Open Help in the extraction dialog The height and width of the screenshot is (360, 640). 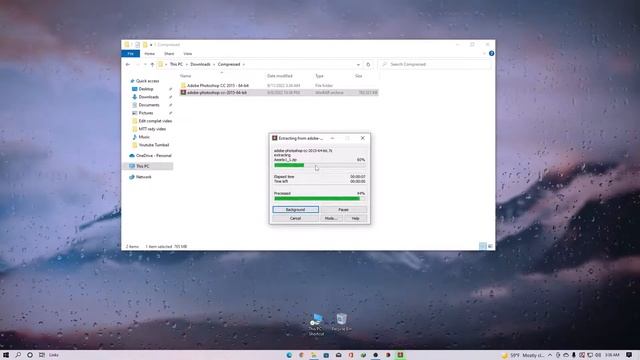coord(355,218)
